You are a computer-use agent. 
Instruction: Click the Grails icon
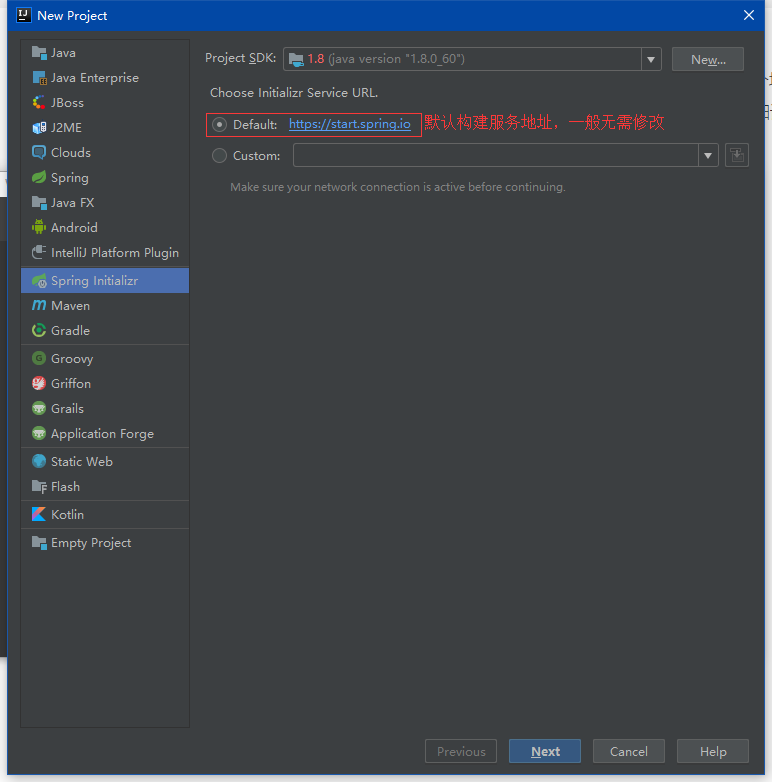(39, 408)
